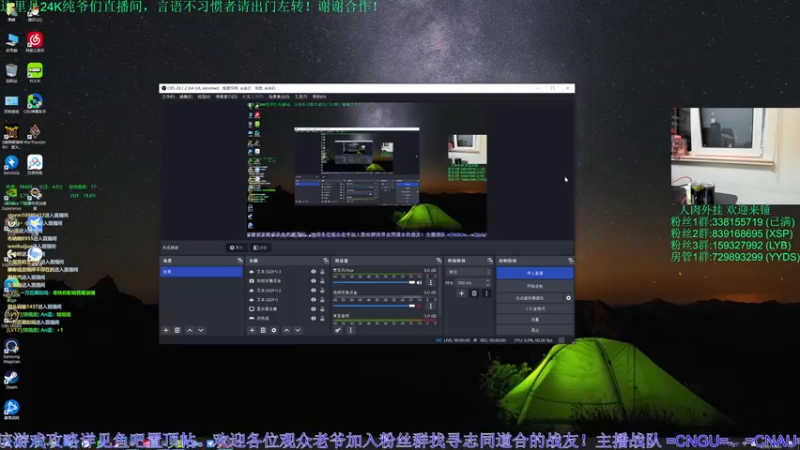Pop out the Sources dock panel
This screenshot has height=450, width=800.
tap(326, 261)
